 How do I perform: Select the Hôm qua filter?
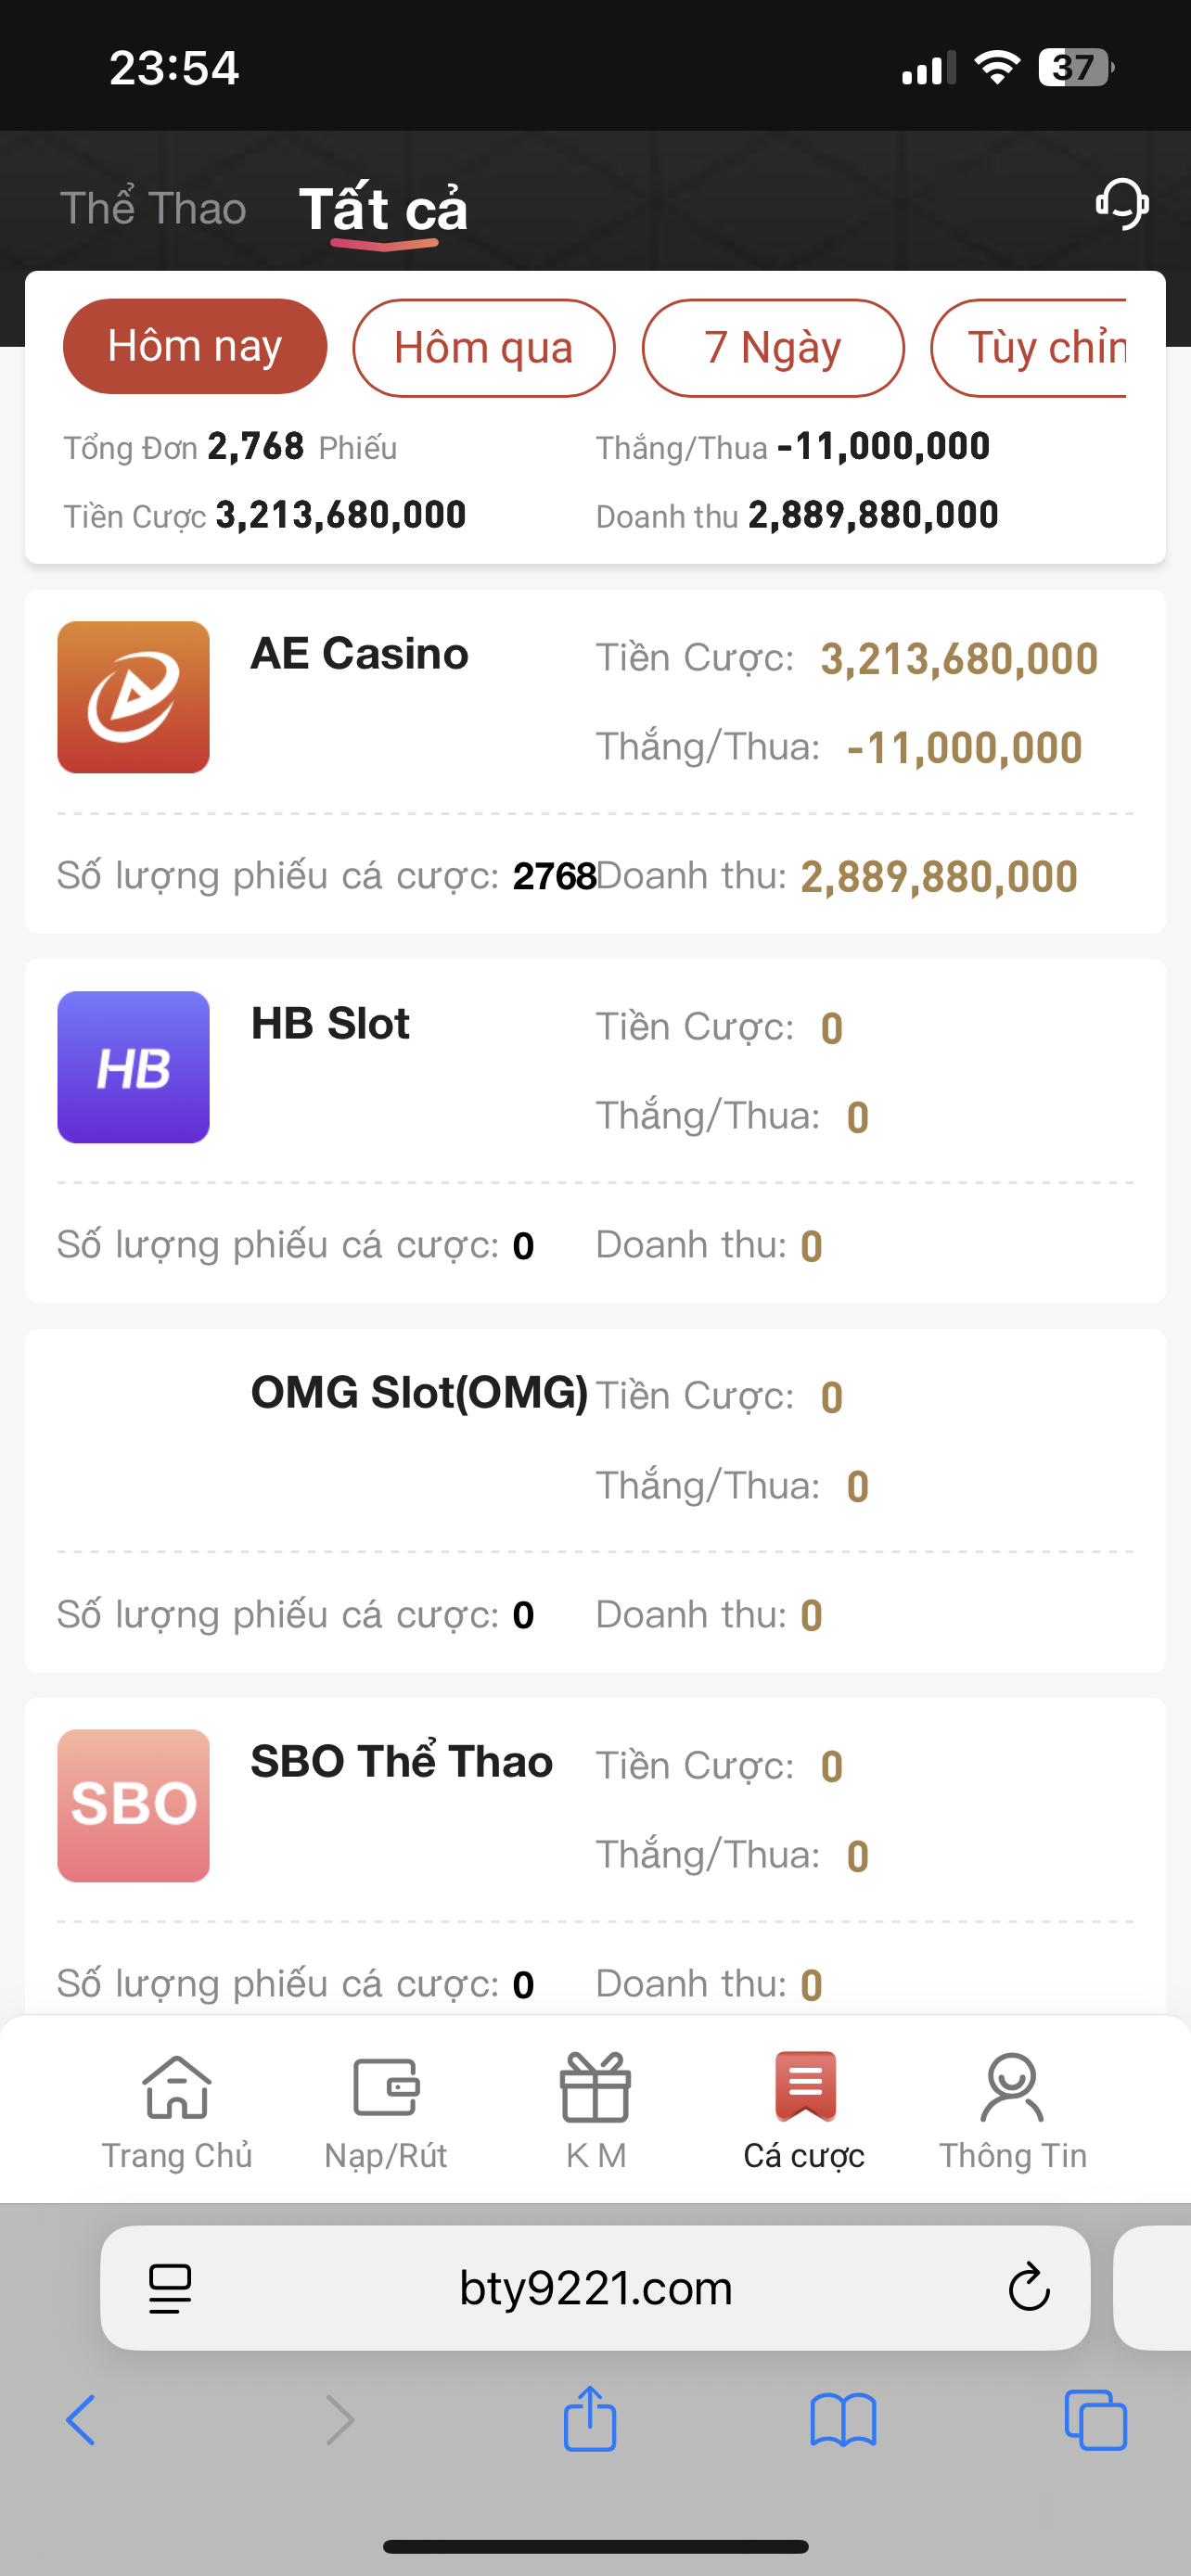tap(483, 348)
